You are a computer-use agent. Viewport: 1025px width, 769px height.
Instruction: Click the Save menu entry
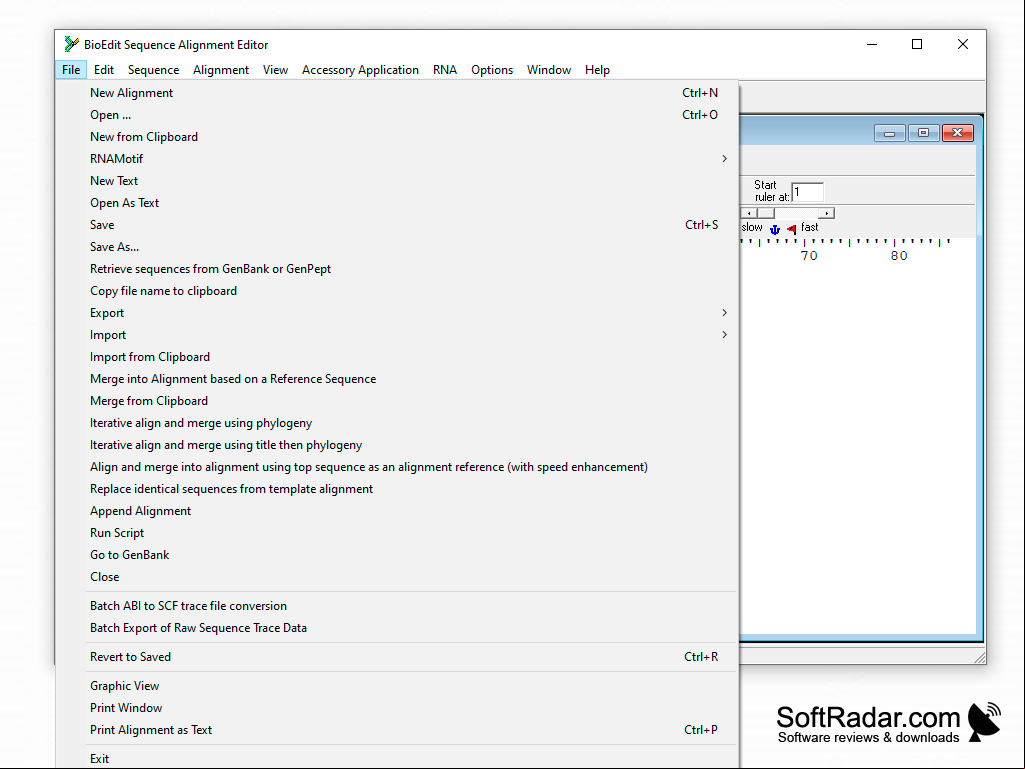[397, 225]
